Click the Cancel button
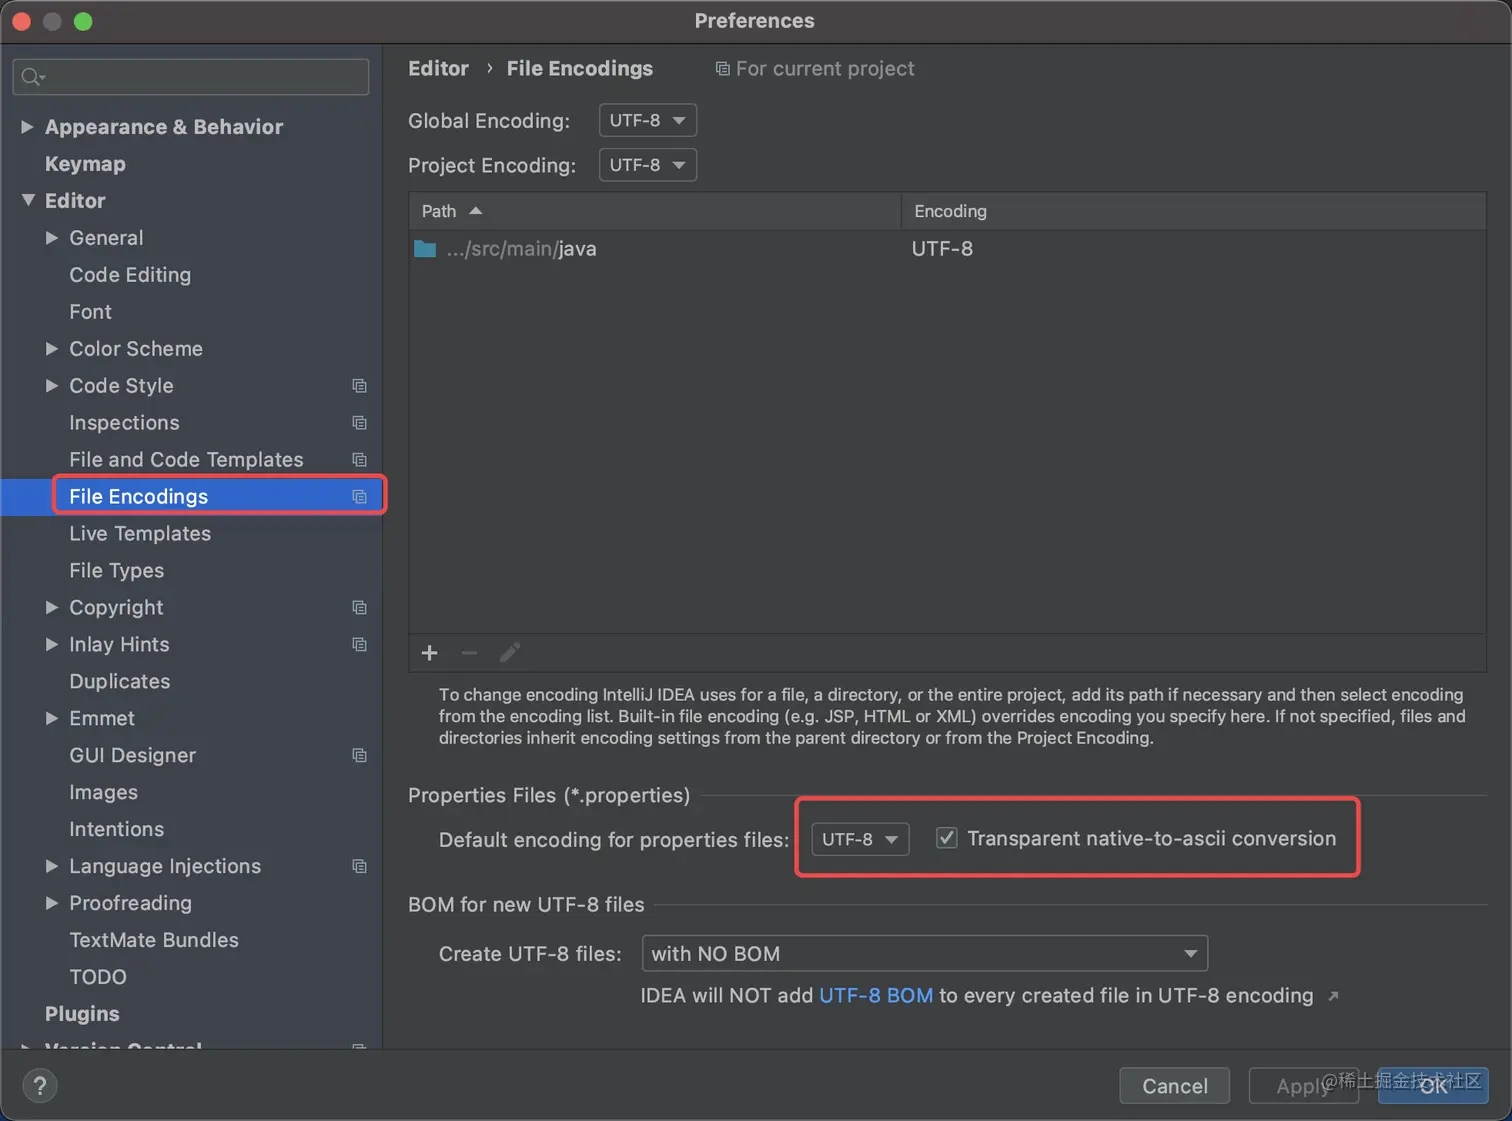 click(x=1174, y=1086)
